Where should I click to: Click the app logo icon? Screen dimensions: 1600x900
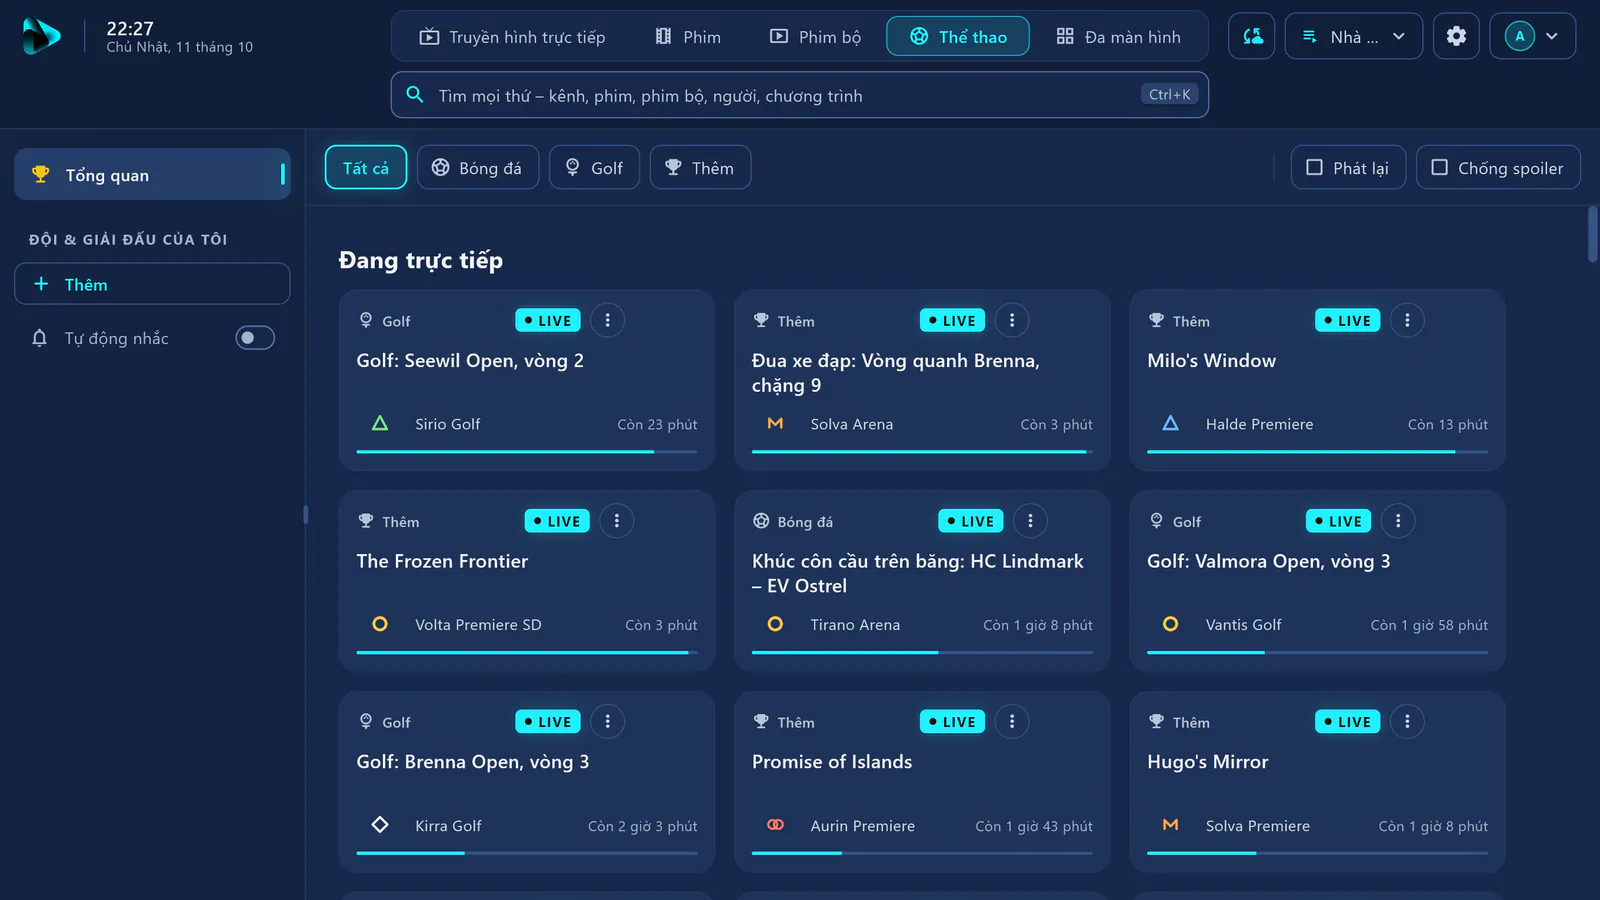(41, 36)
